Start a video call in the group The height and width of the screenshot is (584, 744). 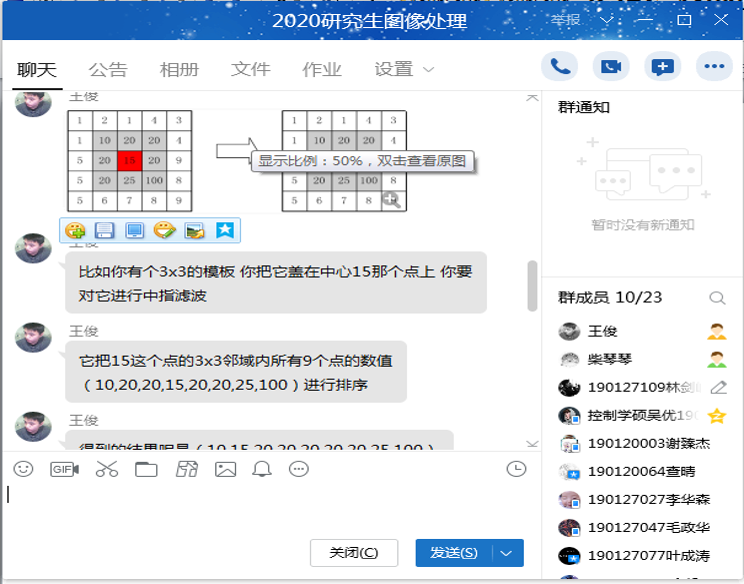(x=610, y=67)
